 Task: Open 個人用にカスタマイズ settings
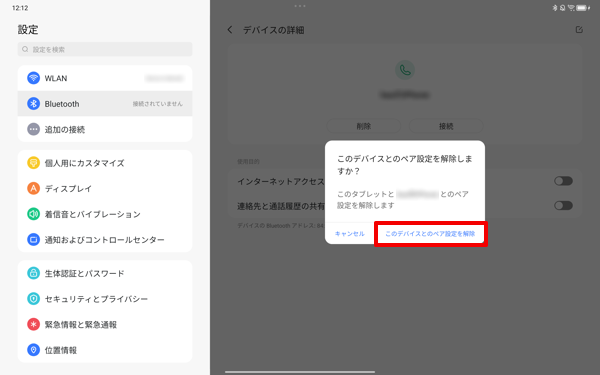coord(105,163)
